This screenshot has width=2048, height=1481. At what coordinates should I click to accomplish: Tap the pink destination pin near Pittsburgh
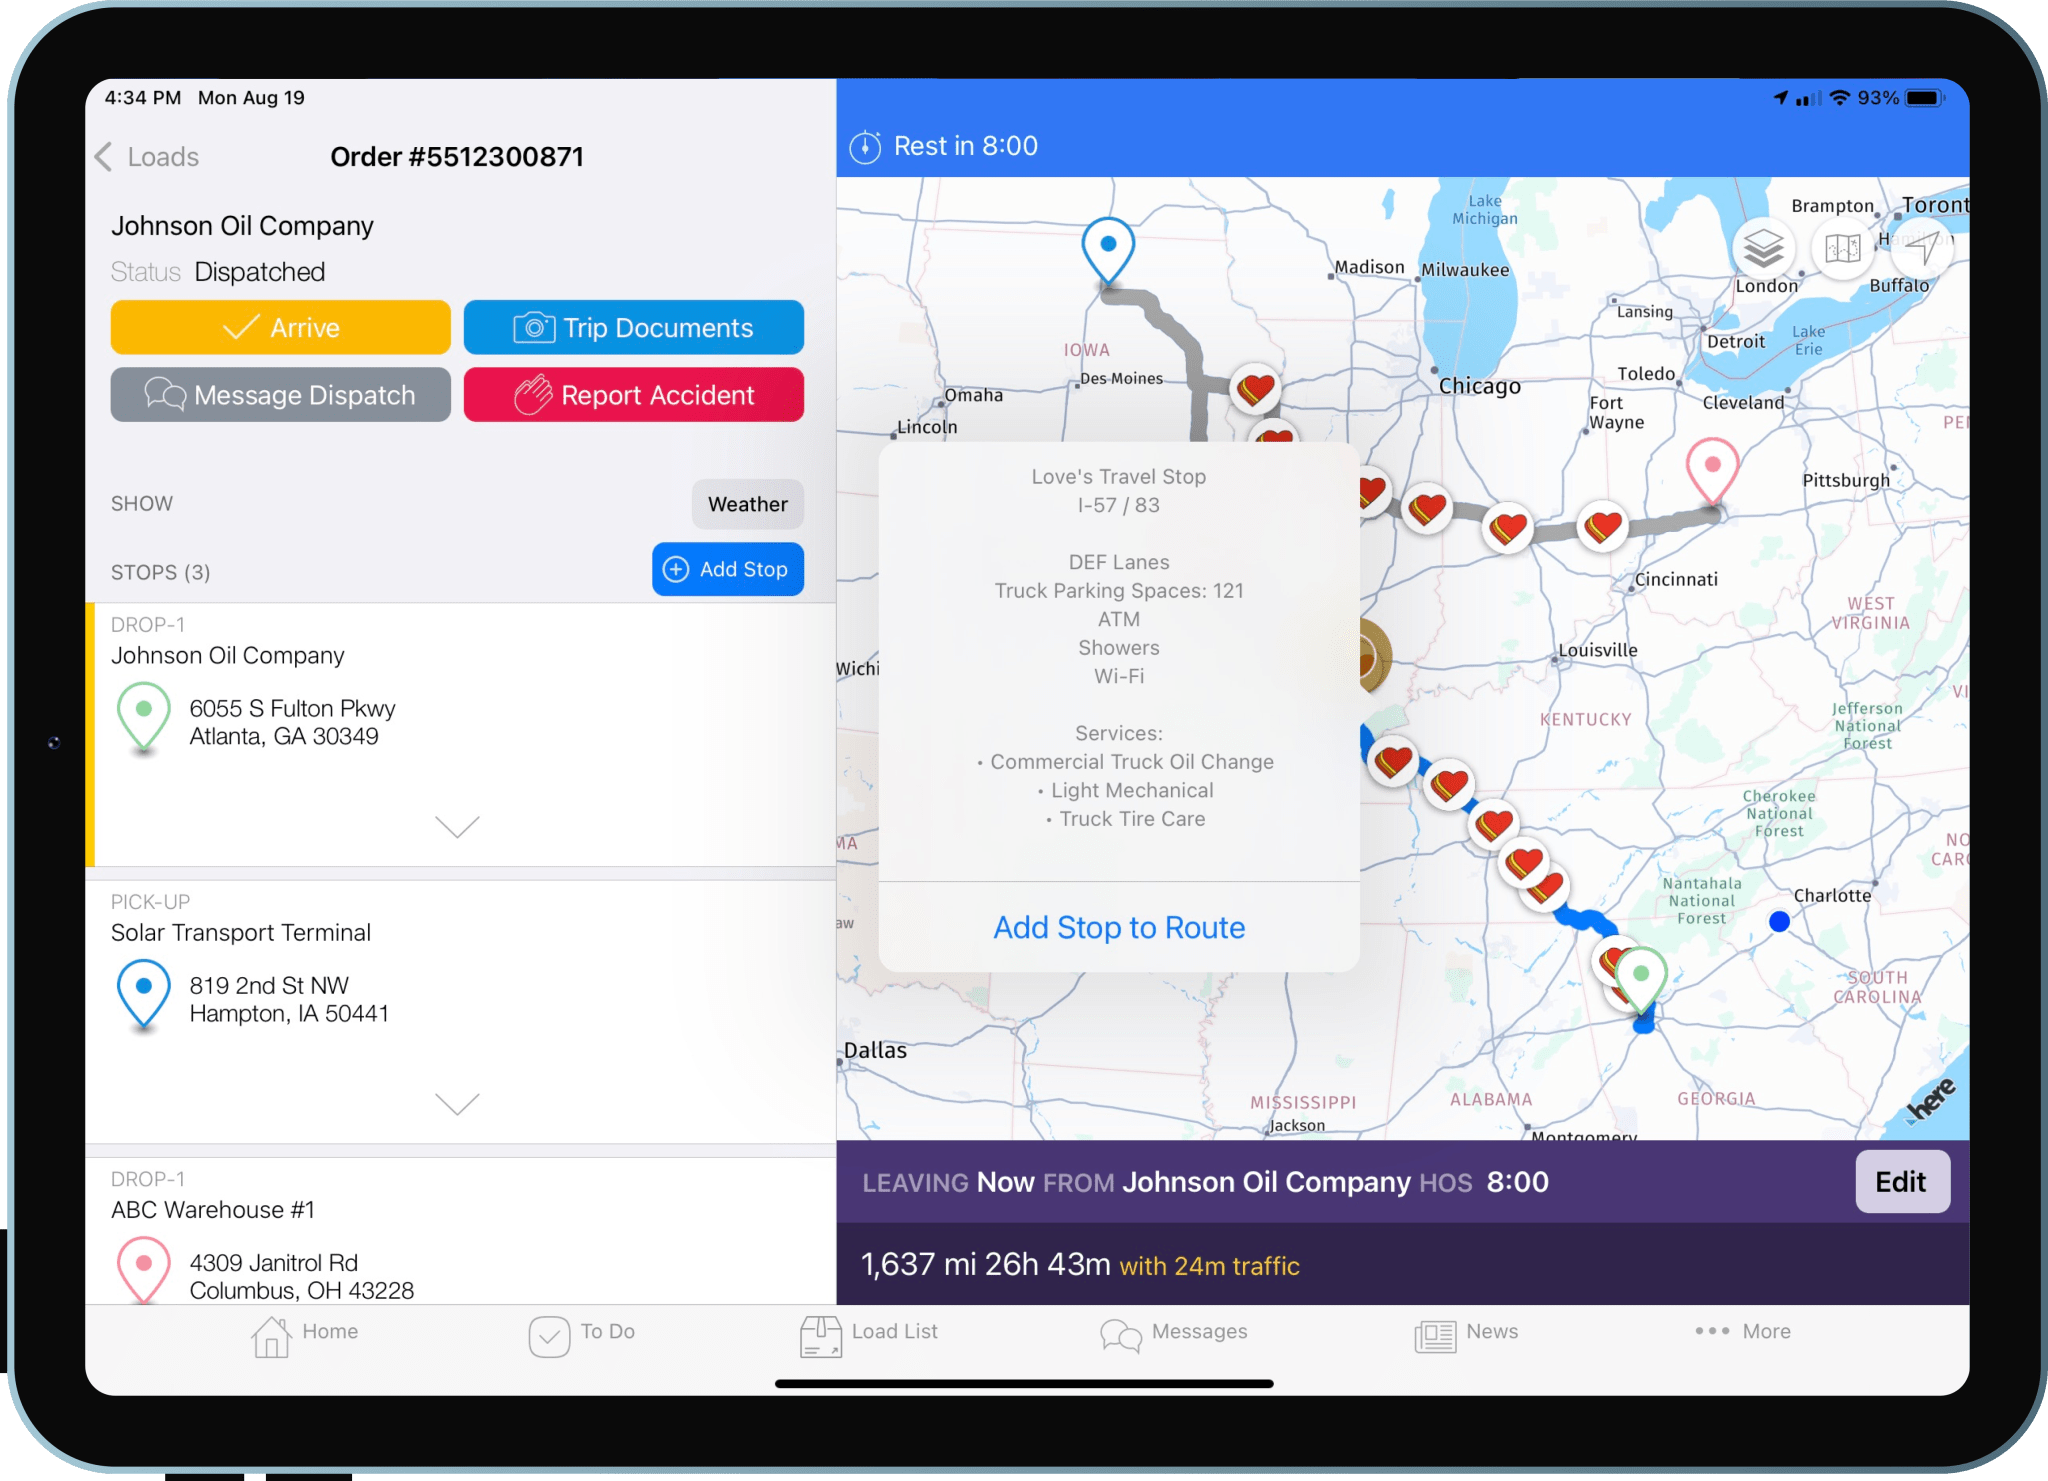pyautogui.click(x=1713, y=465)
